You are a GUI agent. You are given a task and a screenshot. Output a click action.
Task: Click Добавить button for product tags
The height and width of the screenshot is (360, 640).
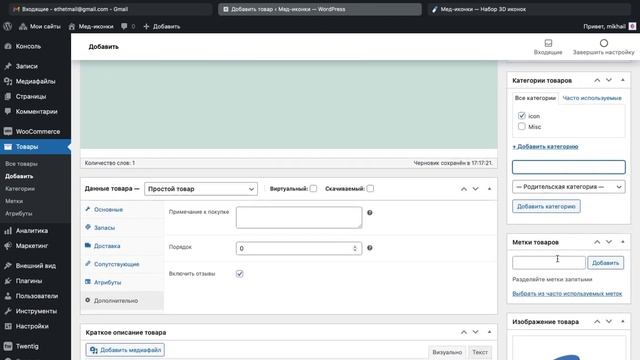[606, 263]
